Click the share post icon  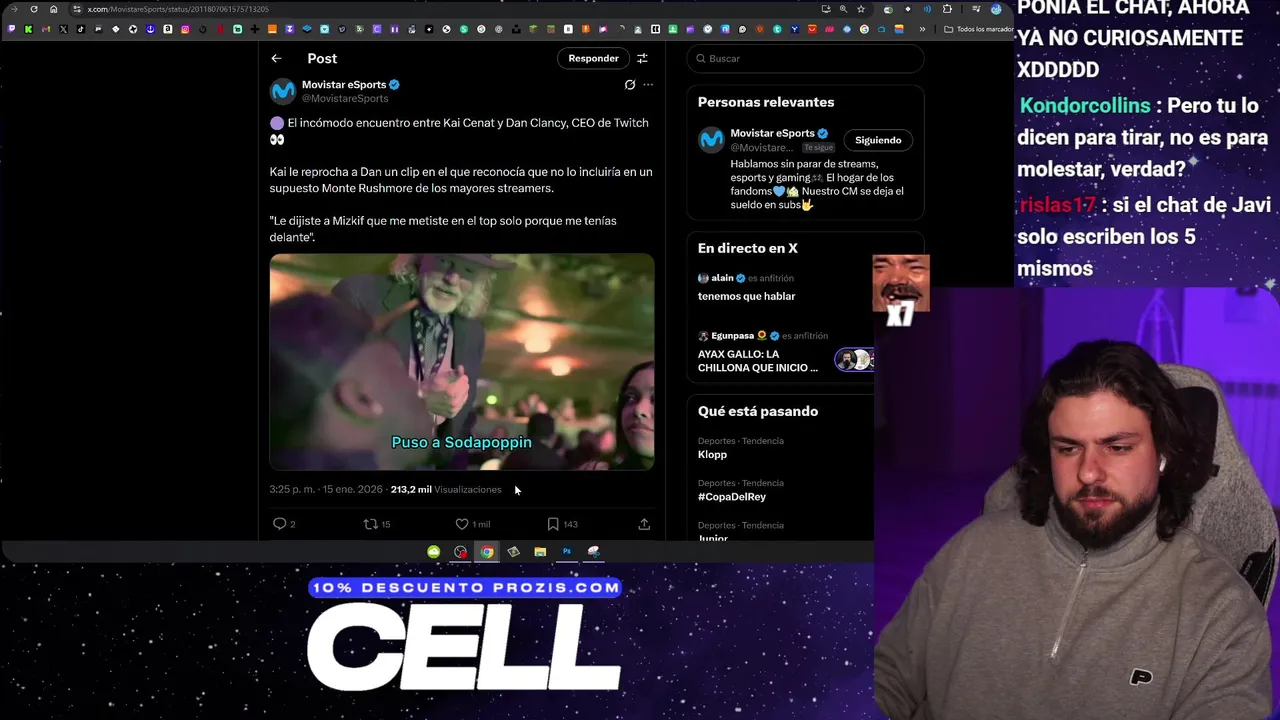coord(644,524)
